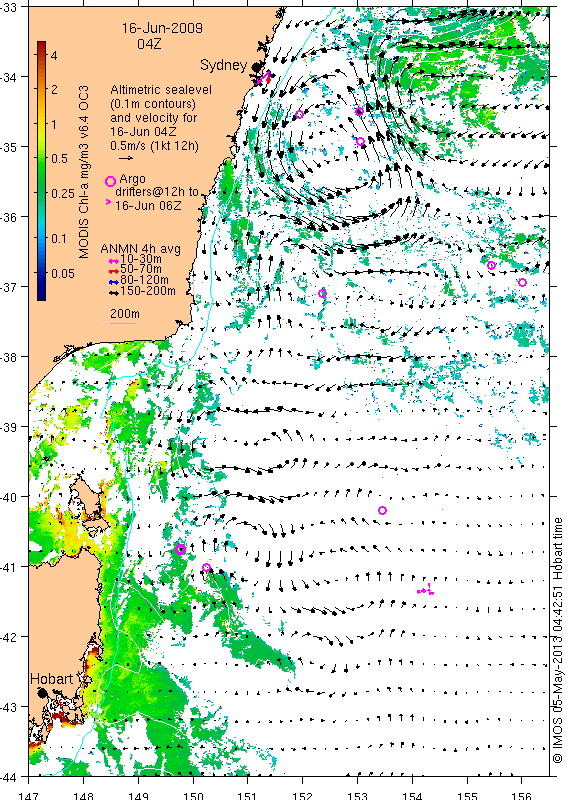Screen dimensions: 570x800
Task: Click the '0.5m/s (1kt 12h)' scale text
Action: tap(155, 146)
